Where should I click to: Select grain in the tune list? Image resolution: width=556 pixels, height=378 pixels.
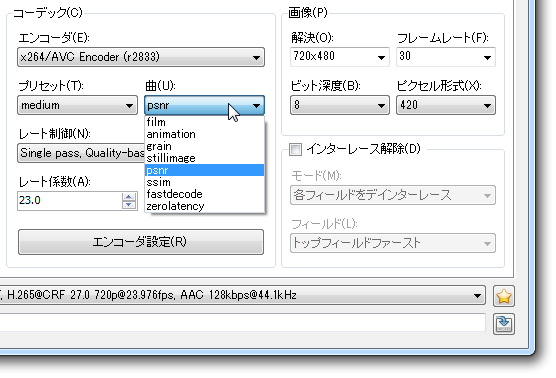(x=205, y=146)
